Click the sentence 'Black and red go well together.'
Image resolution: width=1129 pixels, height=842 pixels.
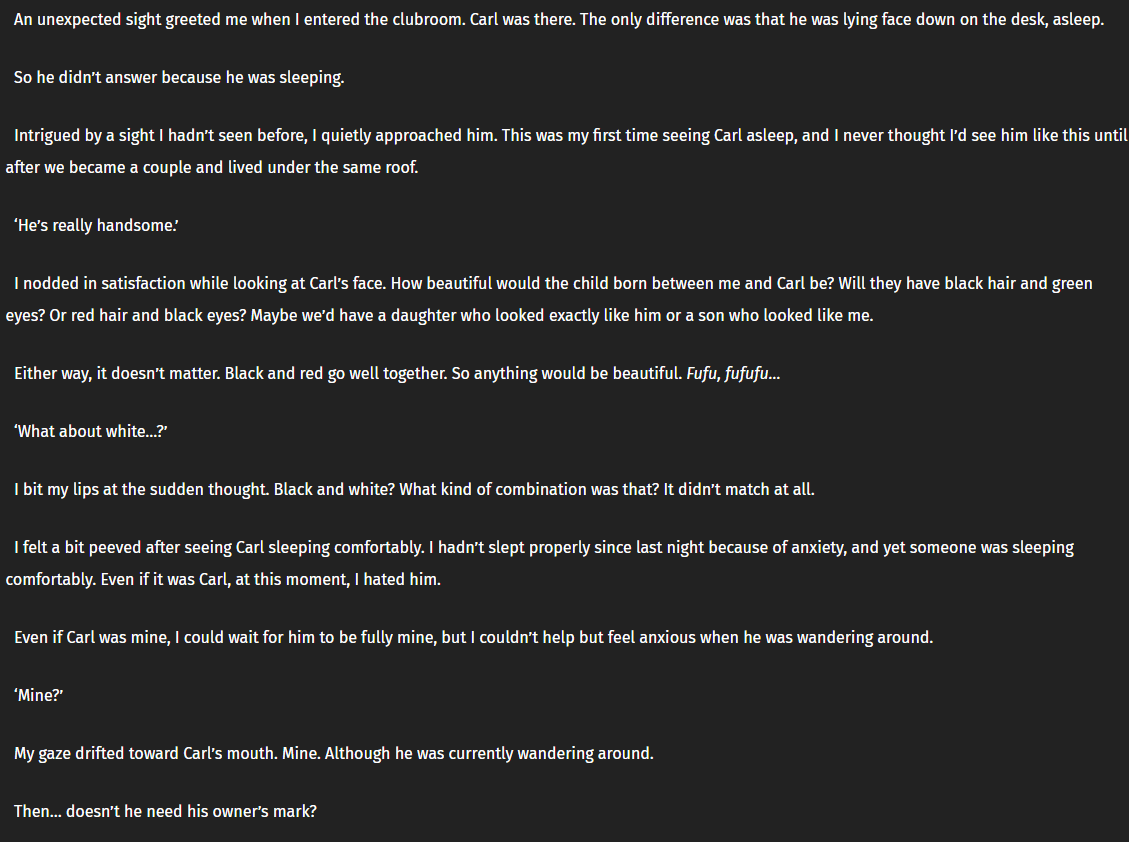336,374
